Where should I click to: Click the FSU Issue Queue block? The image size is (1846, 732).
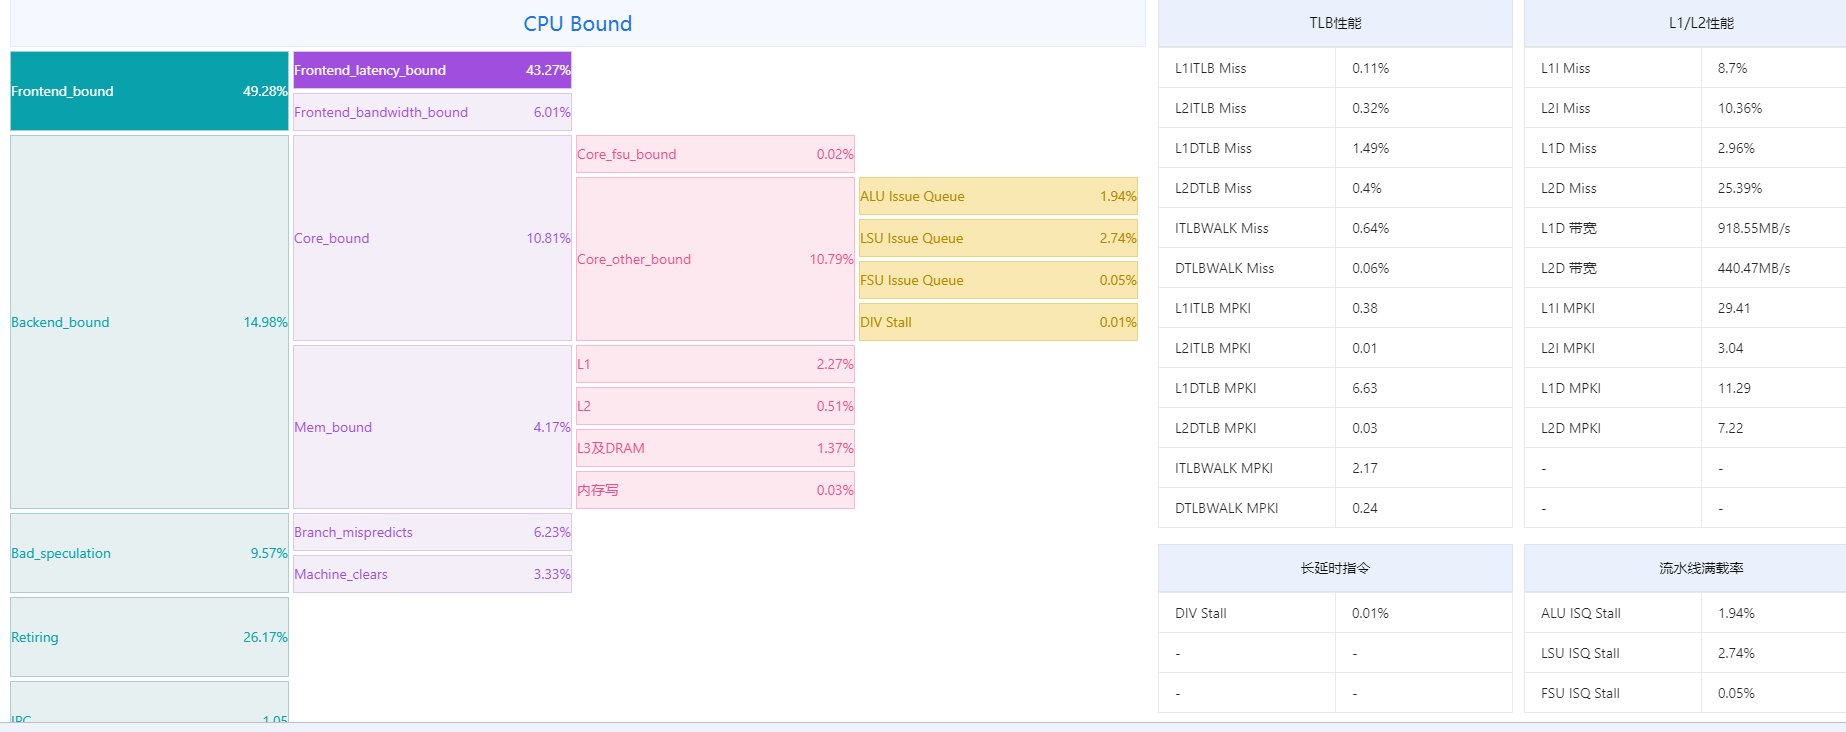[x=998, y=280]
